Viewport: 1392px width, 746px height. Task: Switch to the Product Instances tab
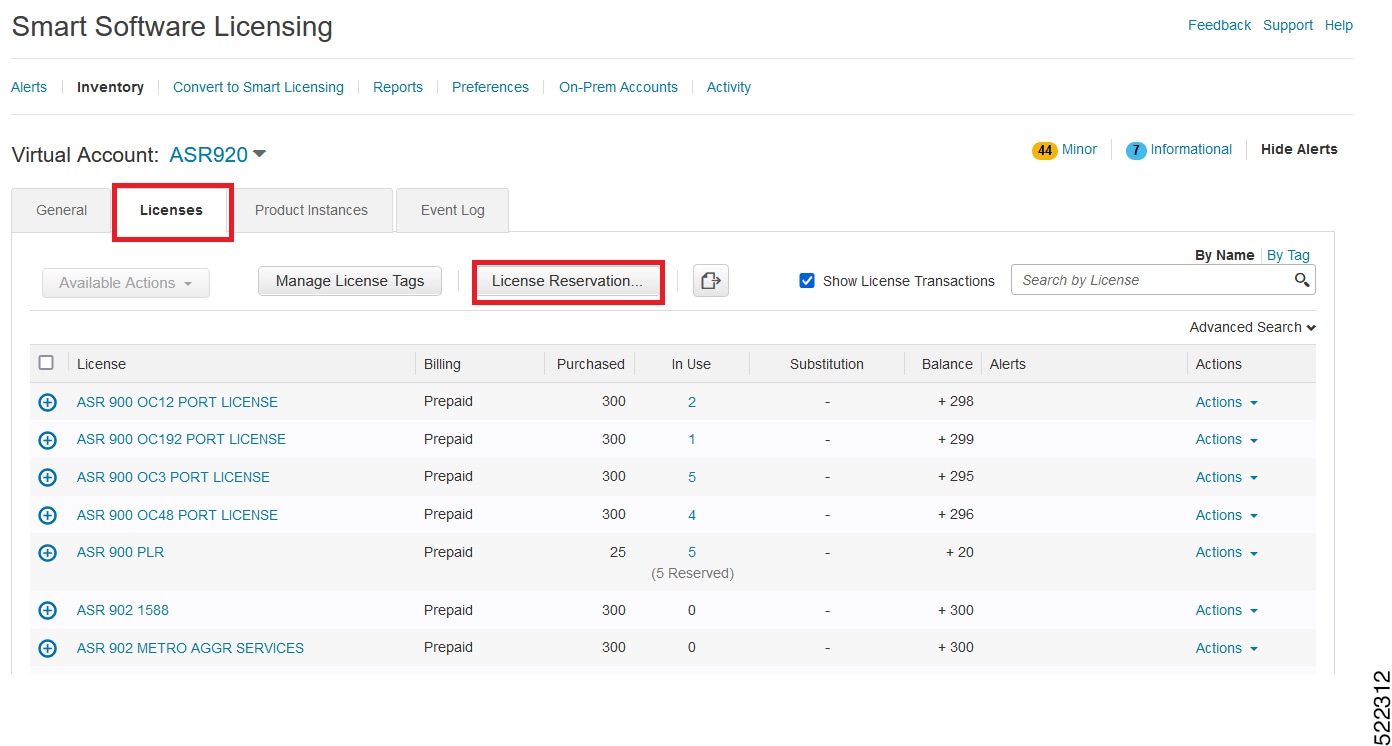coord(311,210)
